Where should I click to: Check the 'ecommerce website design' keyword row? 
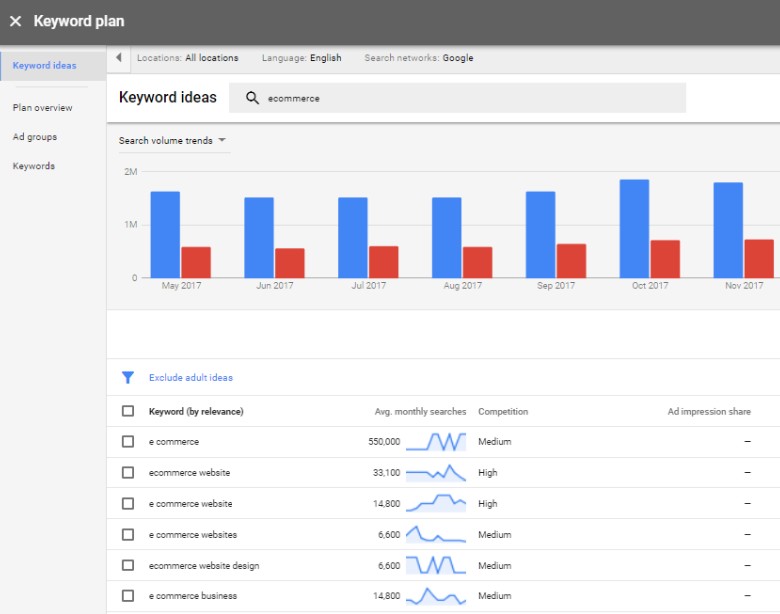tap(128, 565)
